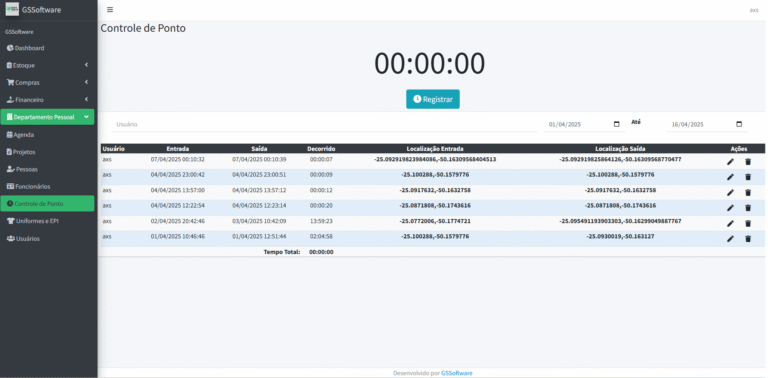Open calendar picker for 16/04/2025 end date
The image size is (768, 378).
pos(739,124)
